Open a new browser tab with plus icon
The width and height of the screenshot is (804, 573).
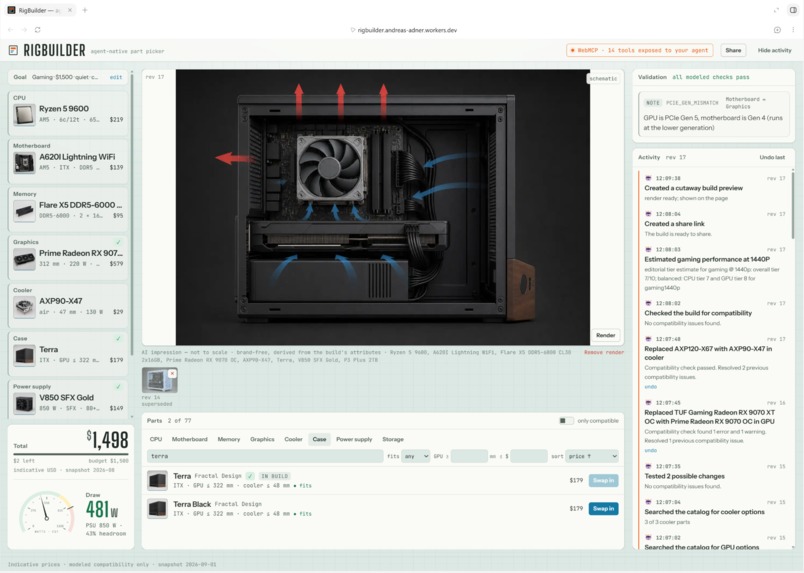85,10
